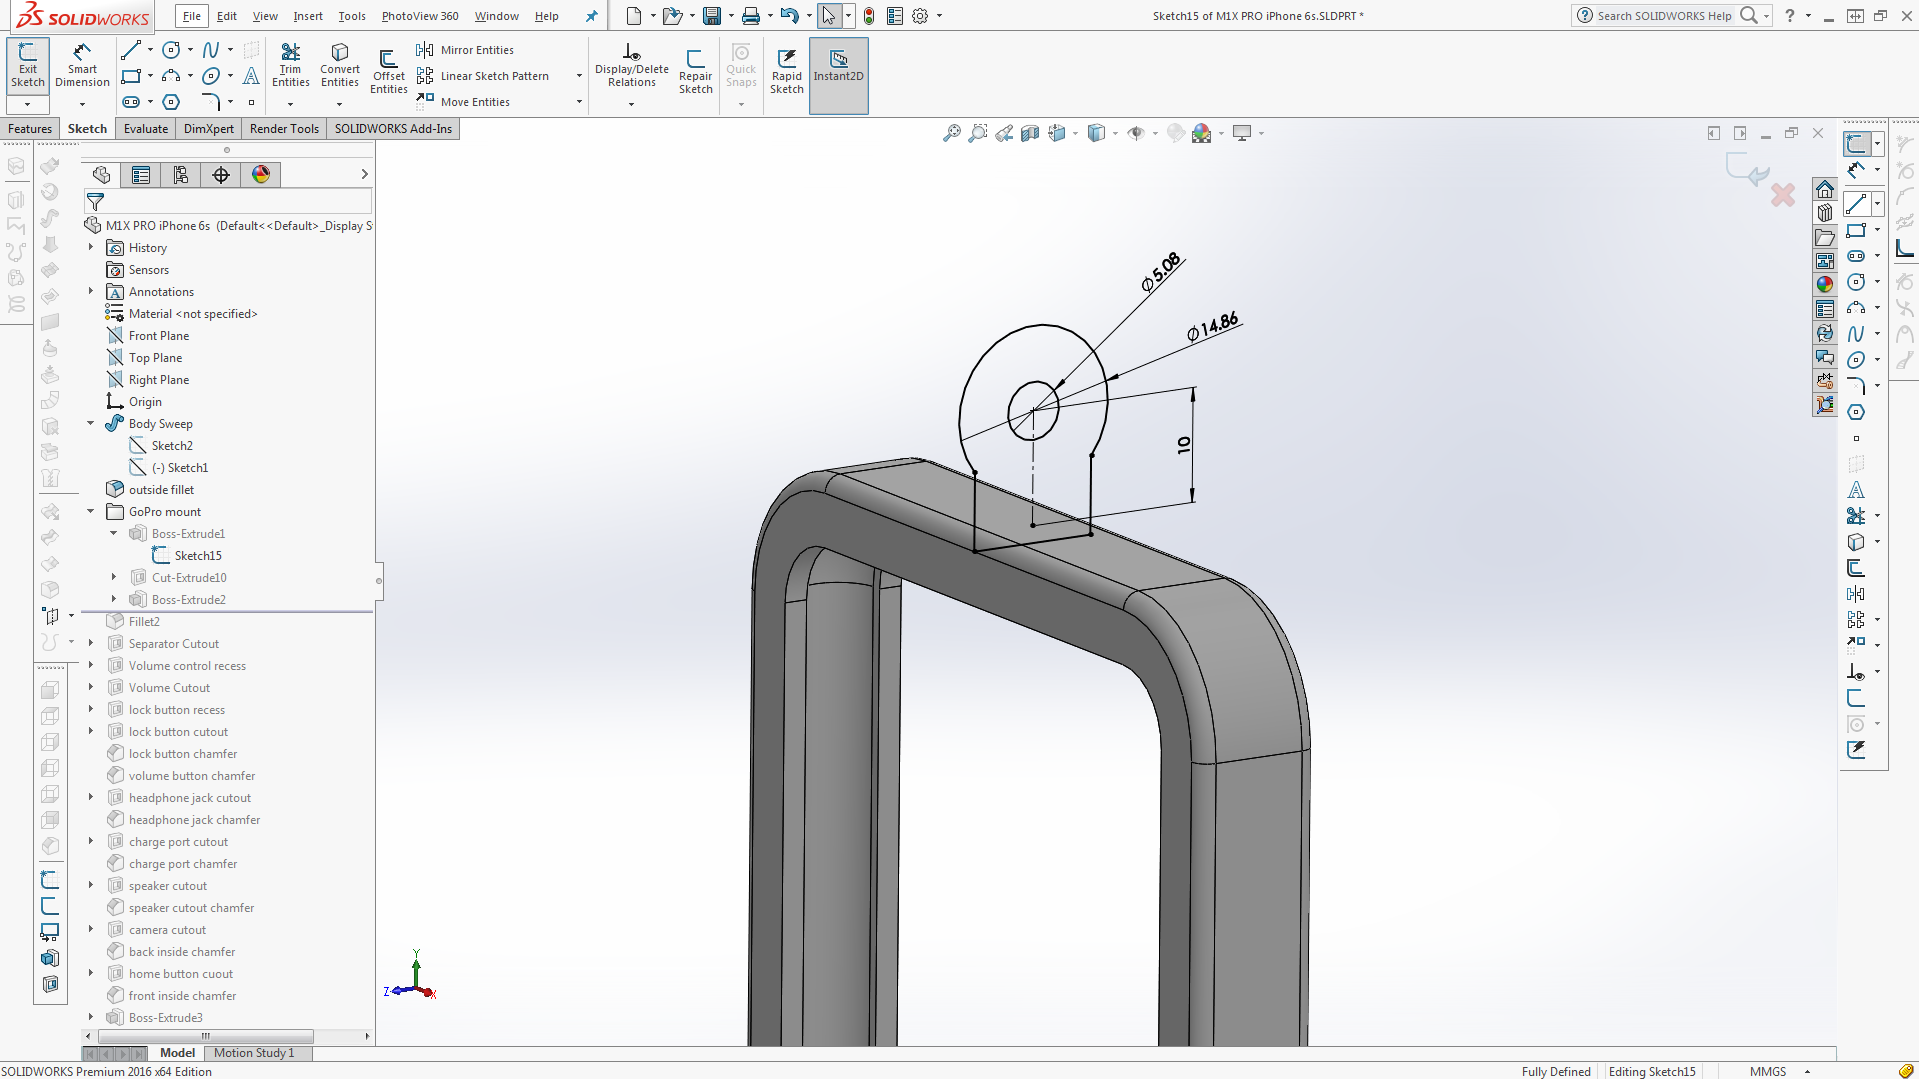Image resolution: width=1919 pixels, height=1079 pixels.
Task: Expand the manager pane tabs chevron
Action: [x=364, y=175]
